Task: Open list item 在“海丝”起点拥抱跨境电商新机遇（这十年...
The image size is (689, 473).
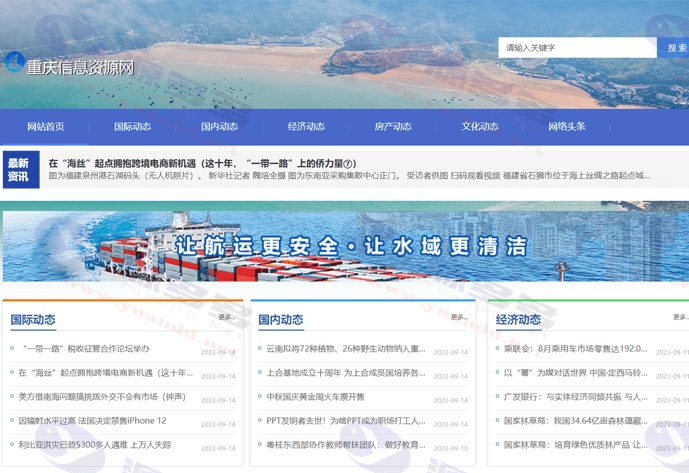Action: click(x=105, y=373)
